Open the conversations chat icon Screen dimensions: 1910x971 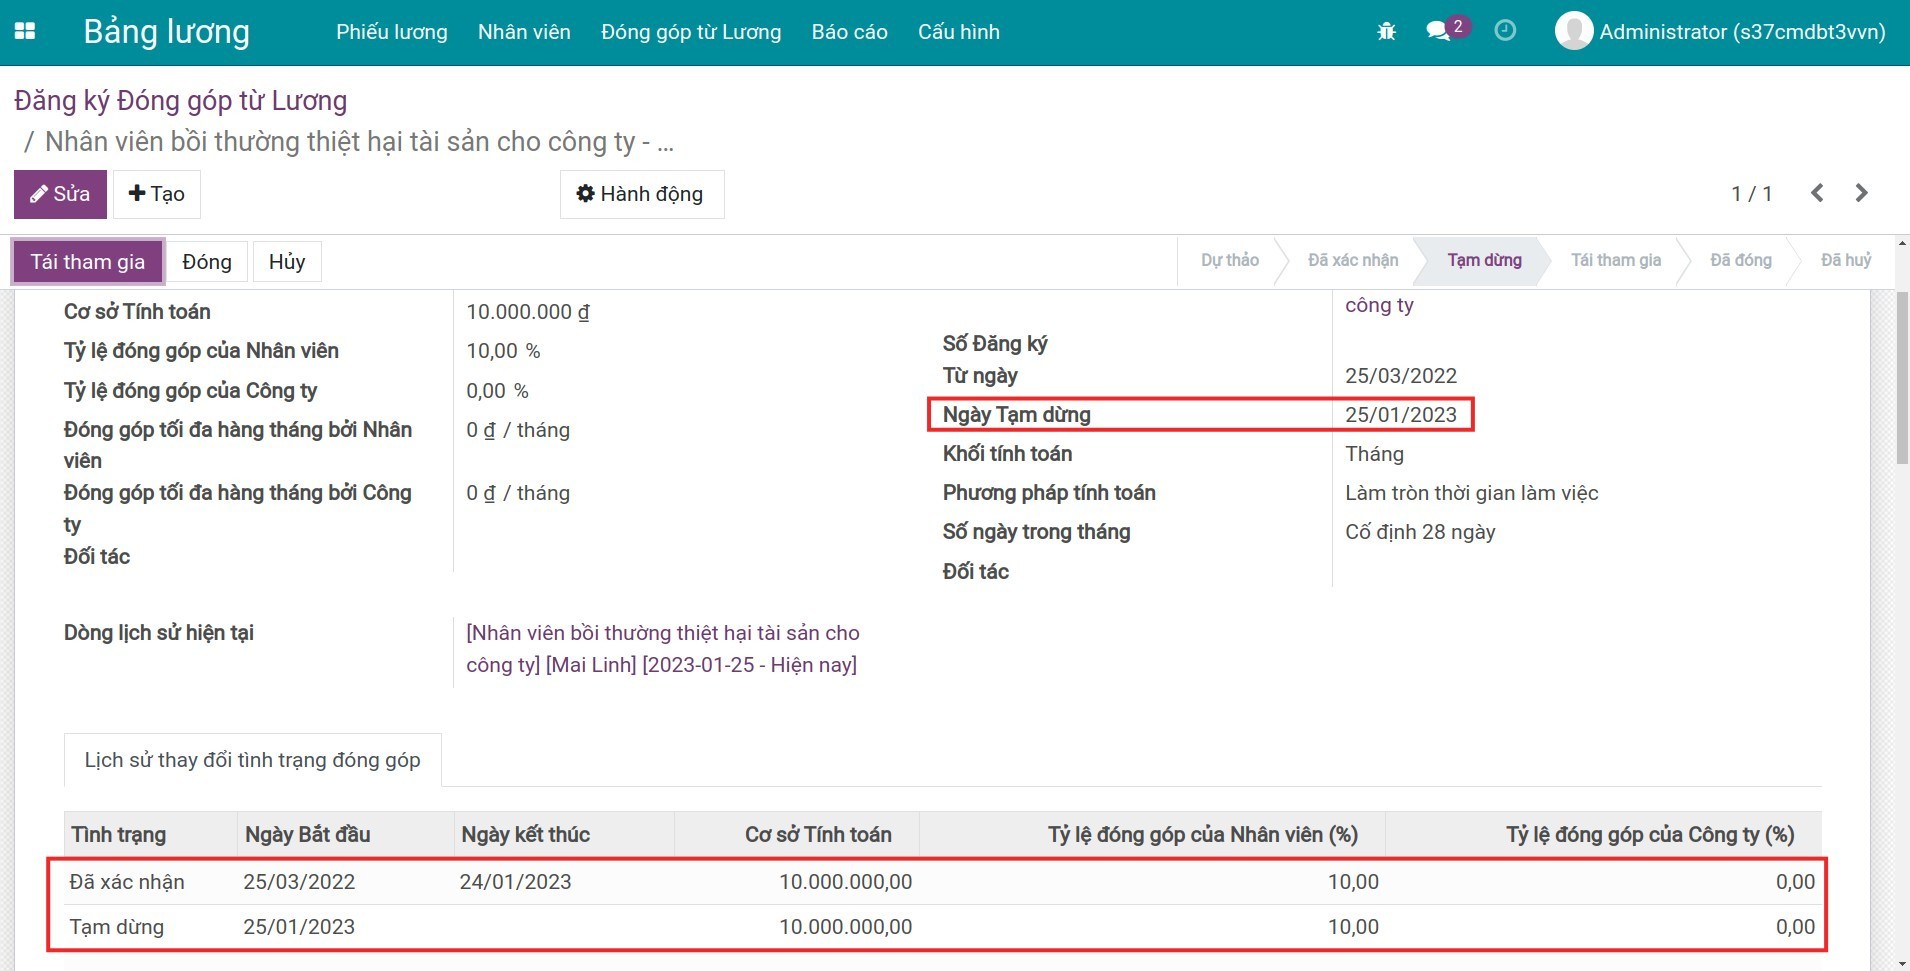[x=1438, y=31]
